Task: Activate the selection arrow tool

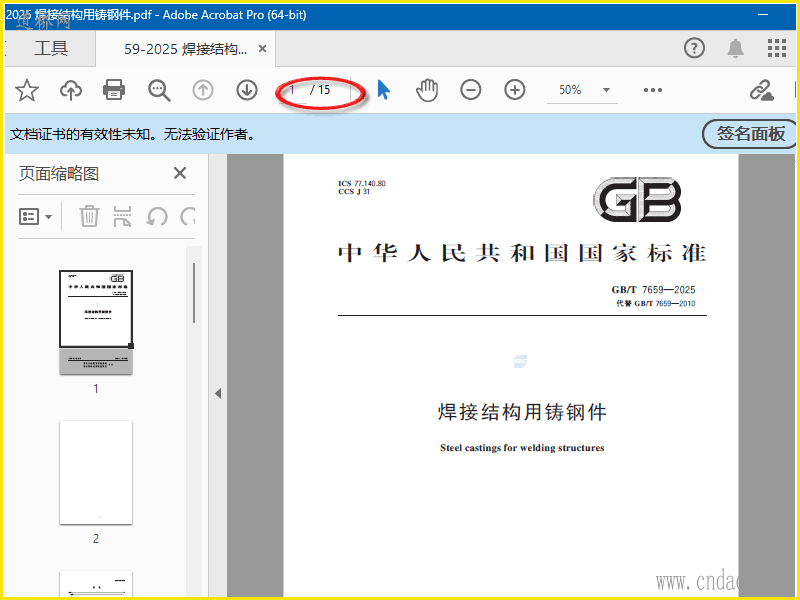Action: 384,90
